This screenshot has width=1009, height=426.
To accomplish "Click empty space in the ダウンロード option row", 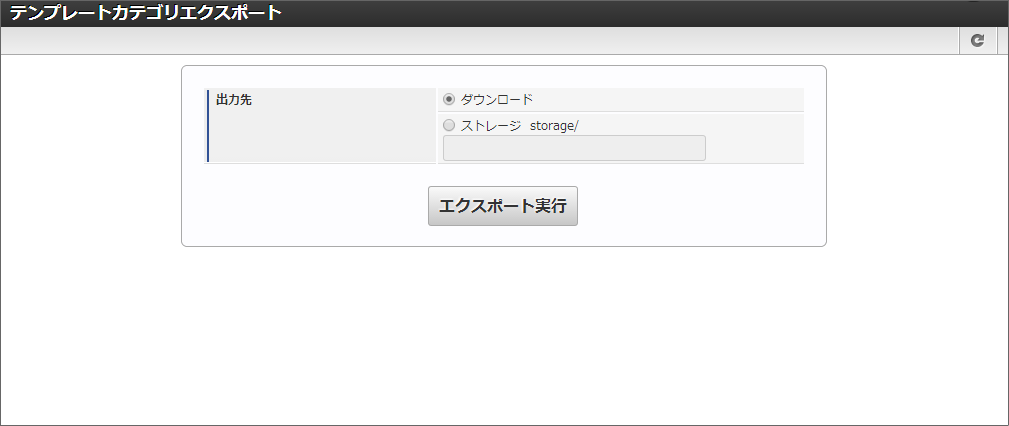I will tap(670, 99).
